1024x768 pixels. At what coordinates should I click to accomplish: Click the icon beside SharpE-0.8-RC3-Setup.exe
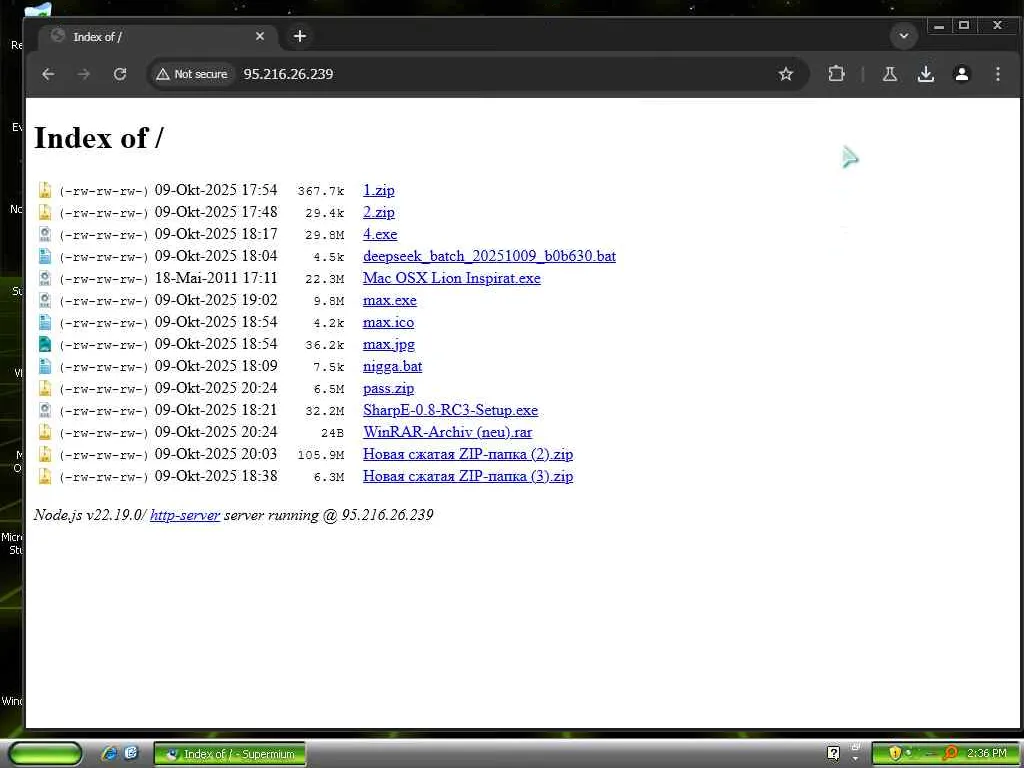[44, 410]
